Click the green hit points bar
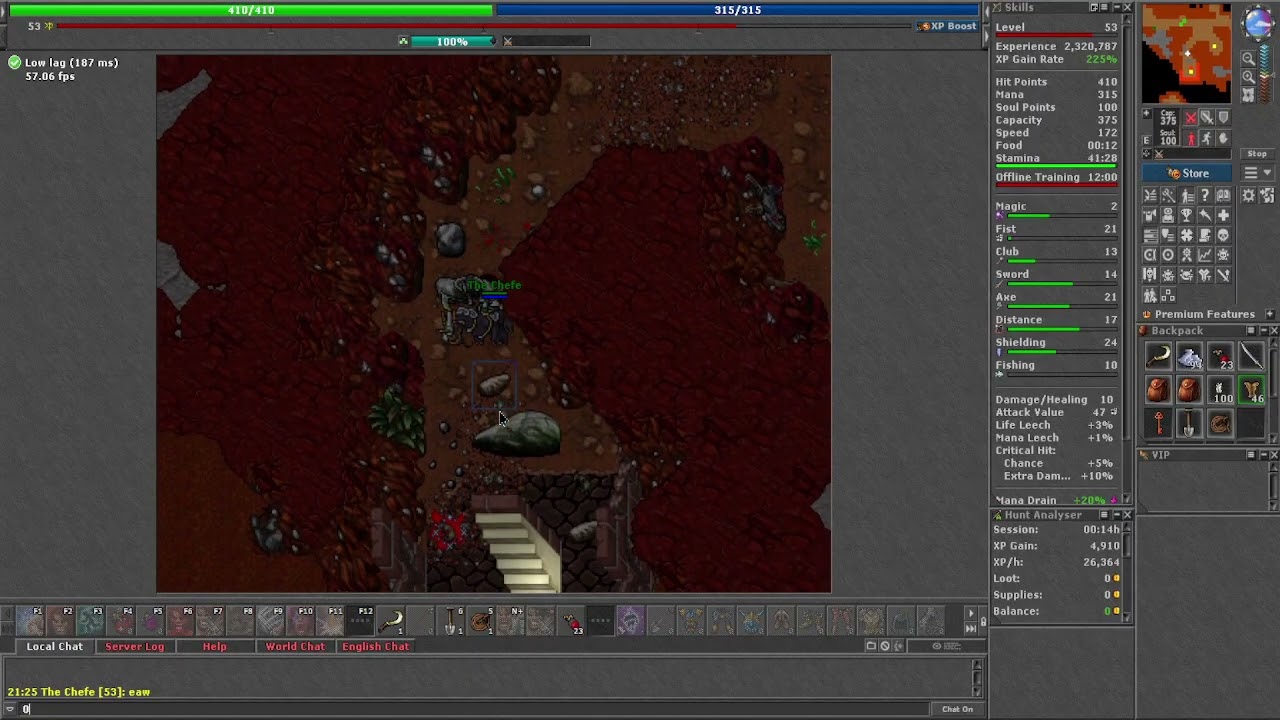 [251, 10]
